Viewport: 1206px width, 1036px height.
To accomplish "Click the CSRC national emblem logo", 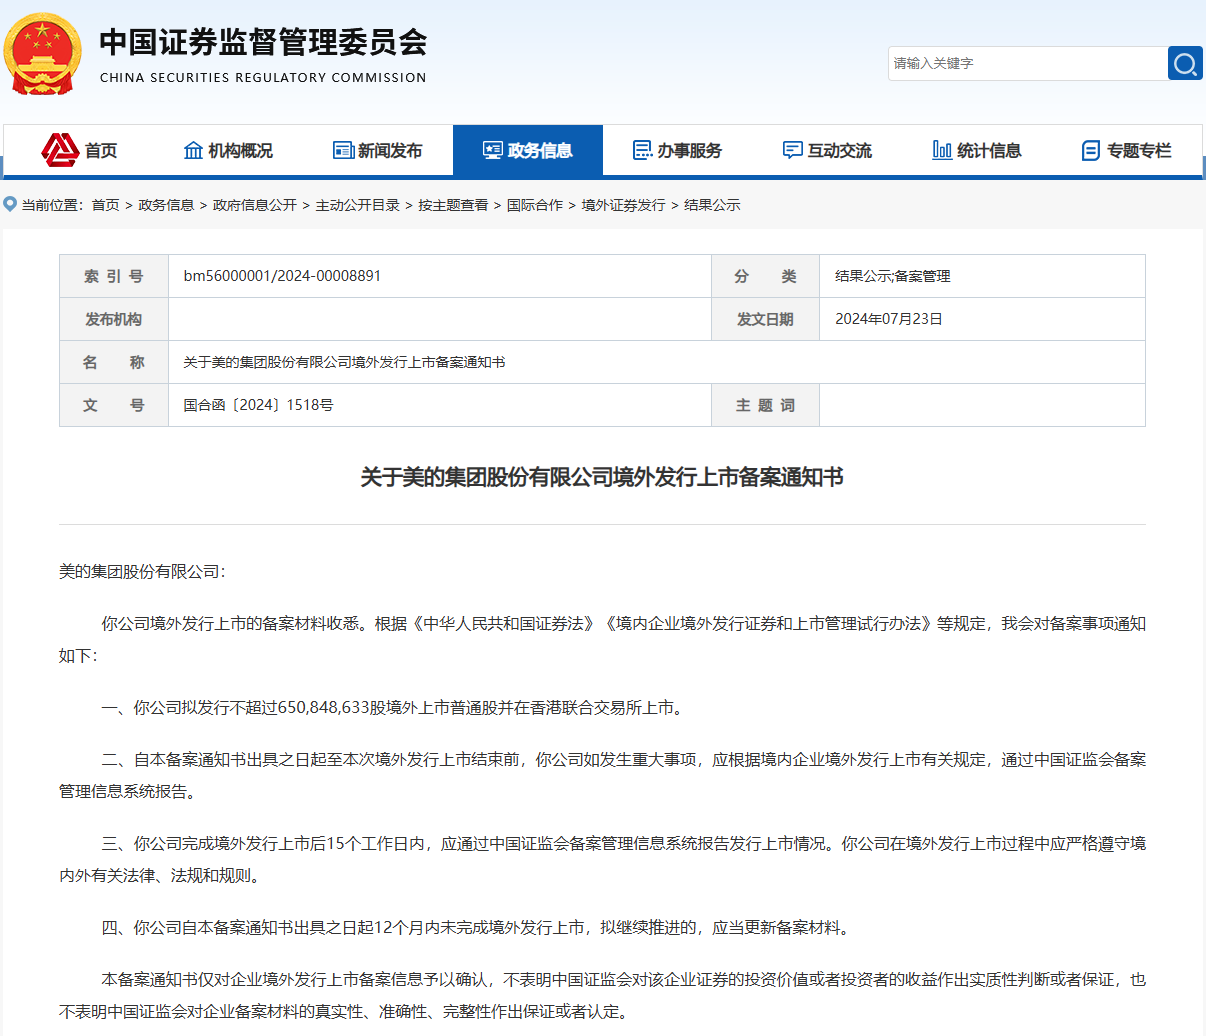I will click(42, 54).
